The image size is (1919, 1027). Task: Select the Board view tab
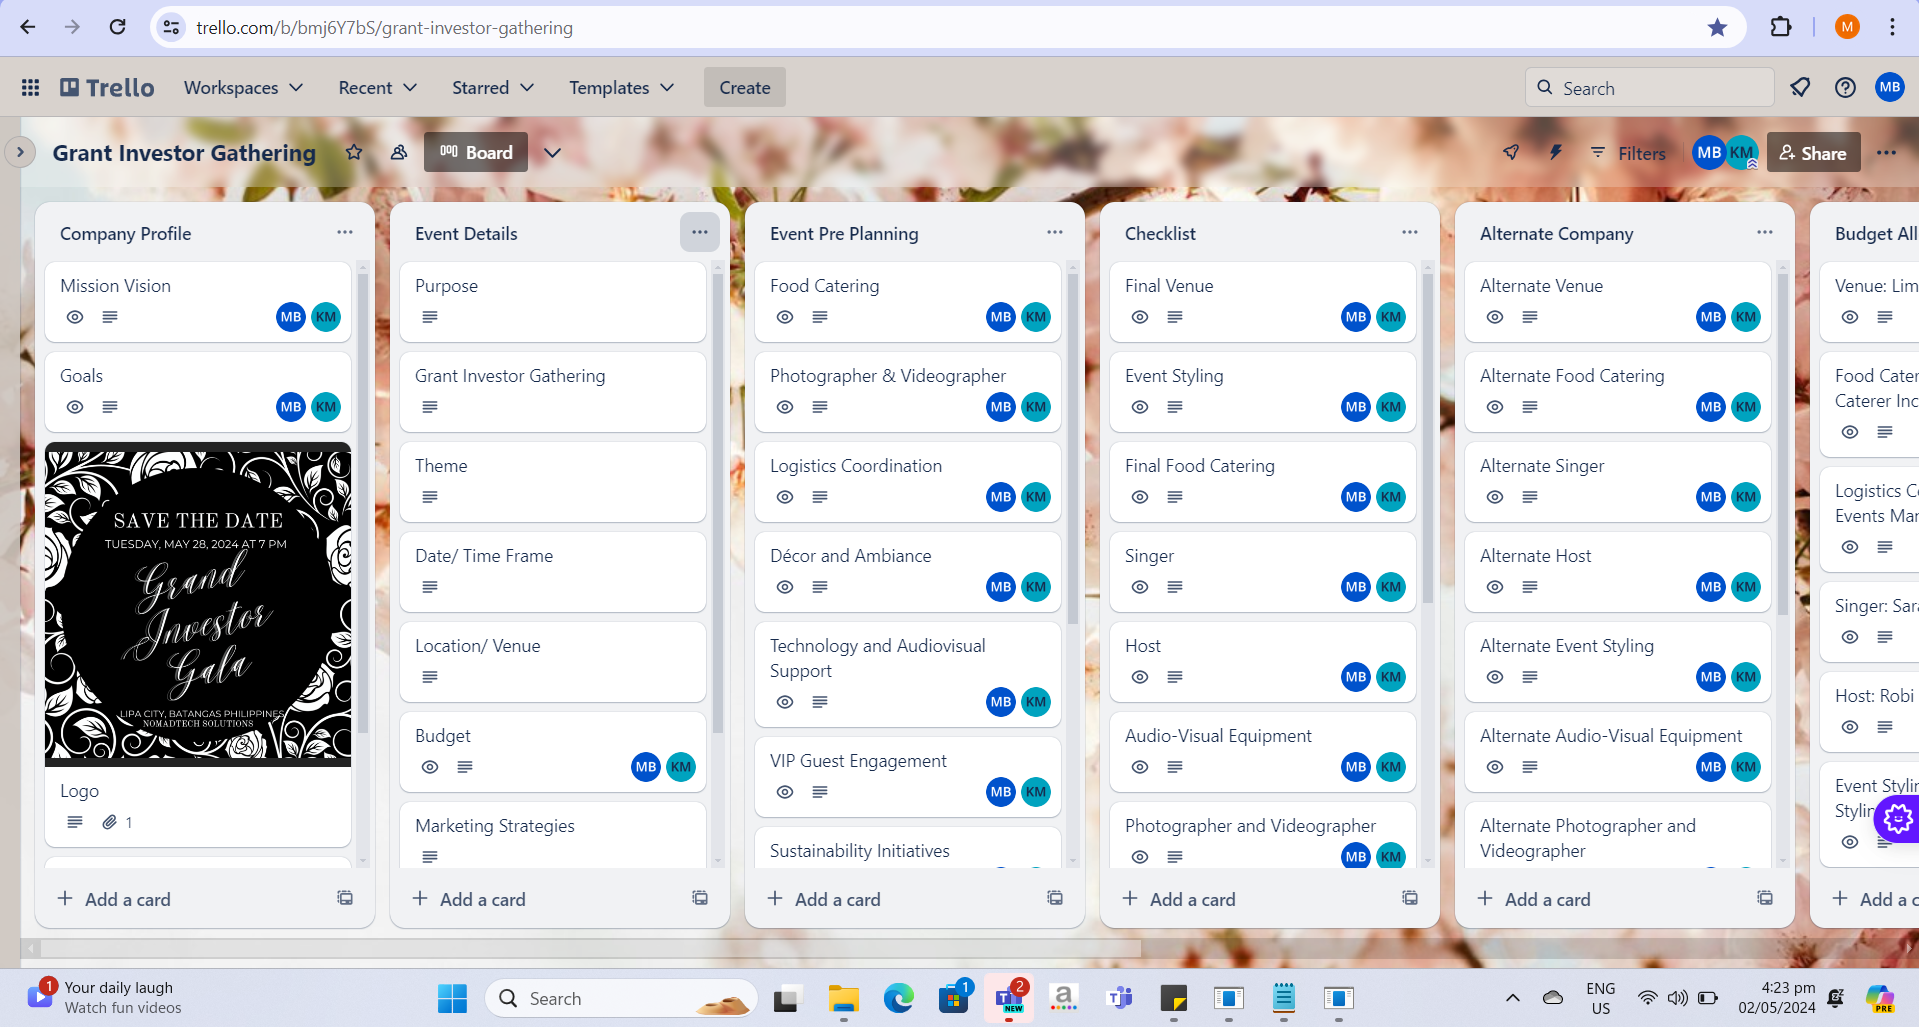[476, 153]
